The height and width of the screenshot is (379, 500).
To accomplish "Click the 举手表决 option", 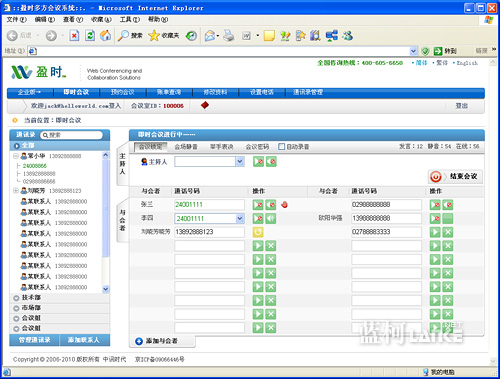I will 221,147.
